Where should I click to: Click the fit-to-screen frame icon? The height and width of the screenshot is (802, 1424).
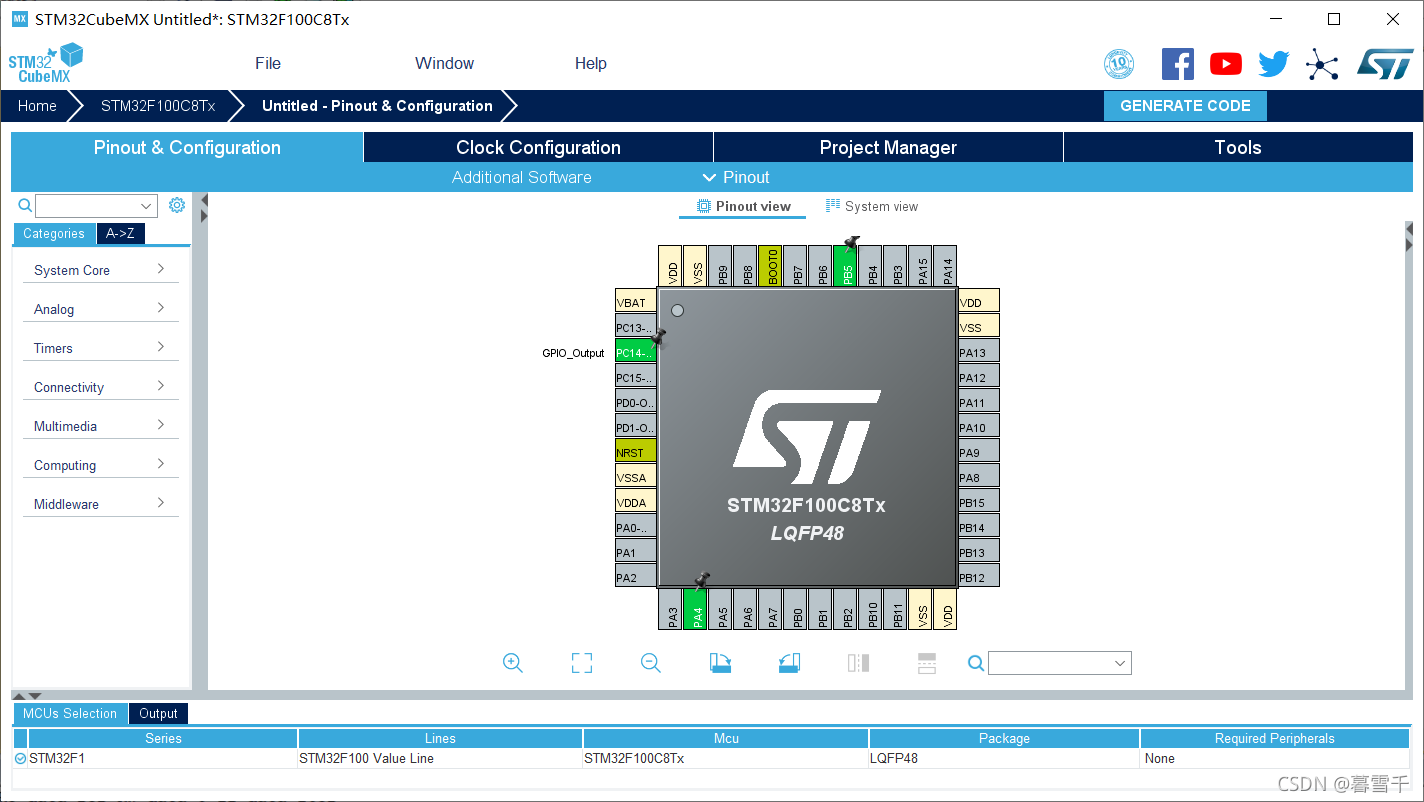(582, 663)
